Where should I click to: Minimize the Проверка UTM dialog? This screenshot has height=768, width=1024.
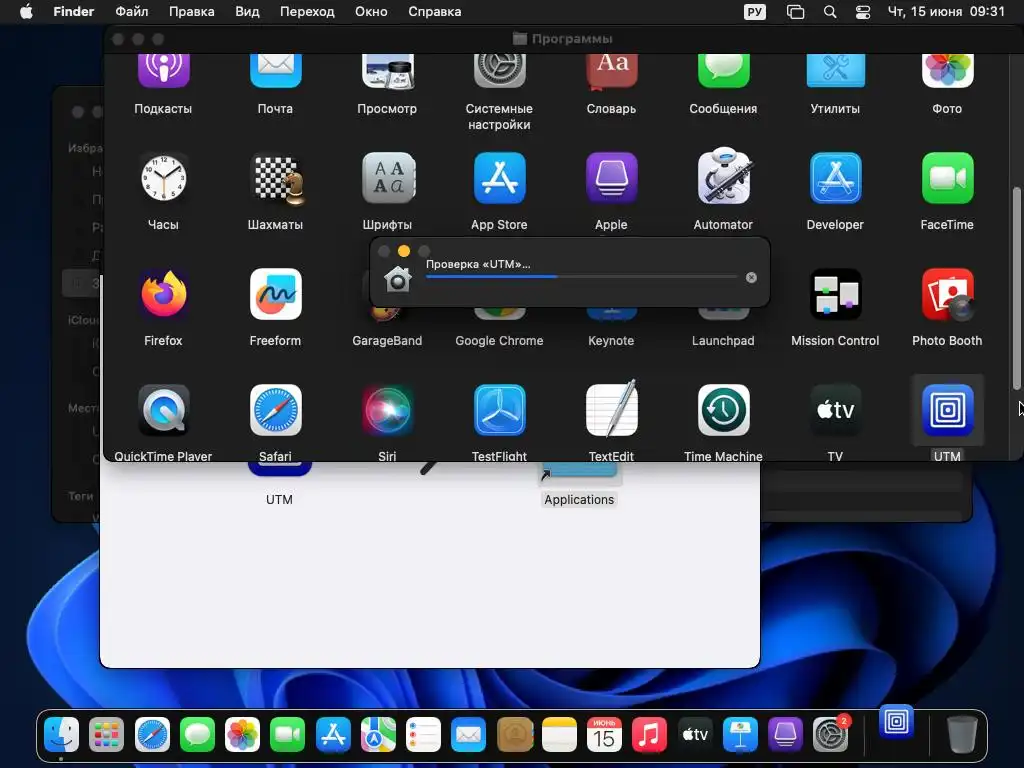click(x=404, y=251)
